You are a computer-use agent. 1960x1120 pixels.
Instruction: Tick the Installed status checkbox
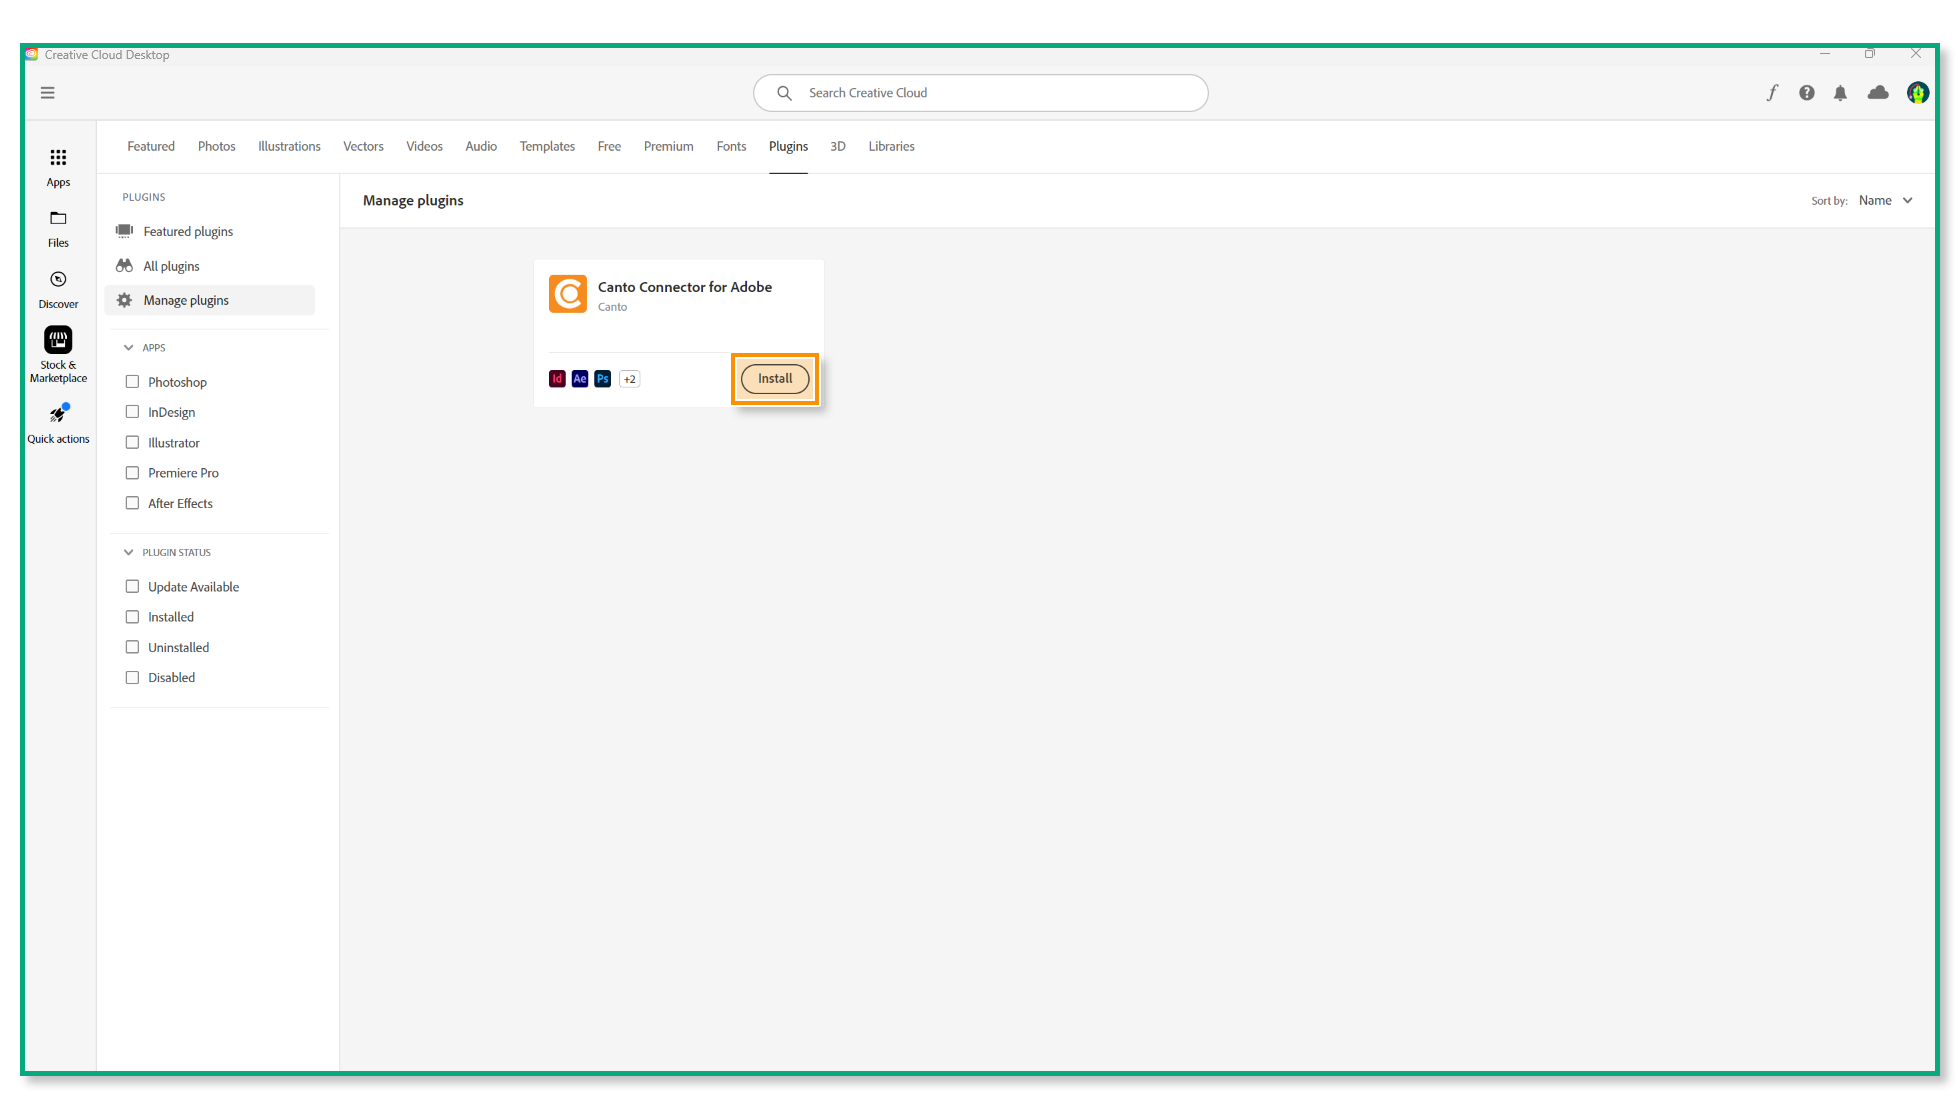[132, 617]
